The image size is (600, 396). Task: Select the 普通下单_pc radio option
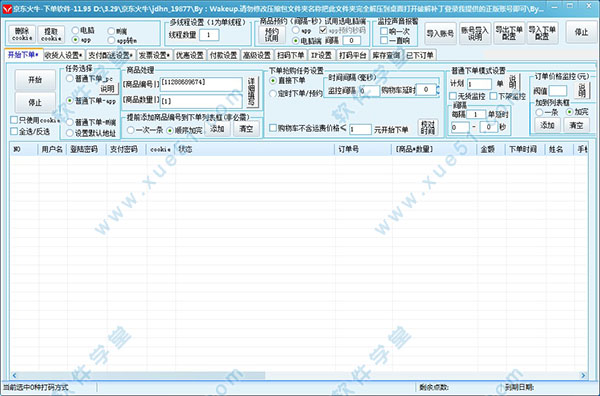click(x=70, y=78)
